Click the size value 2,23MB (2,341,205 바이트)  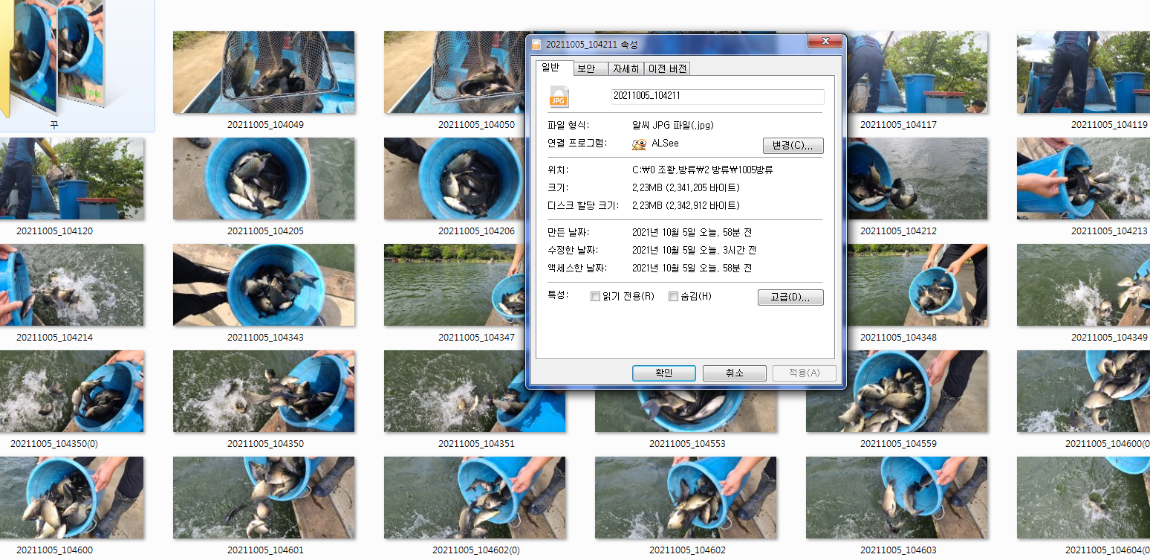point(685,188)
